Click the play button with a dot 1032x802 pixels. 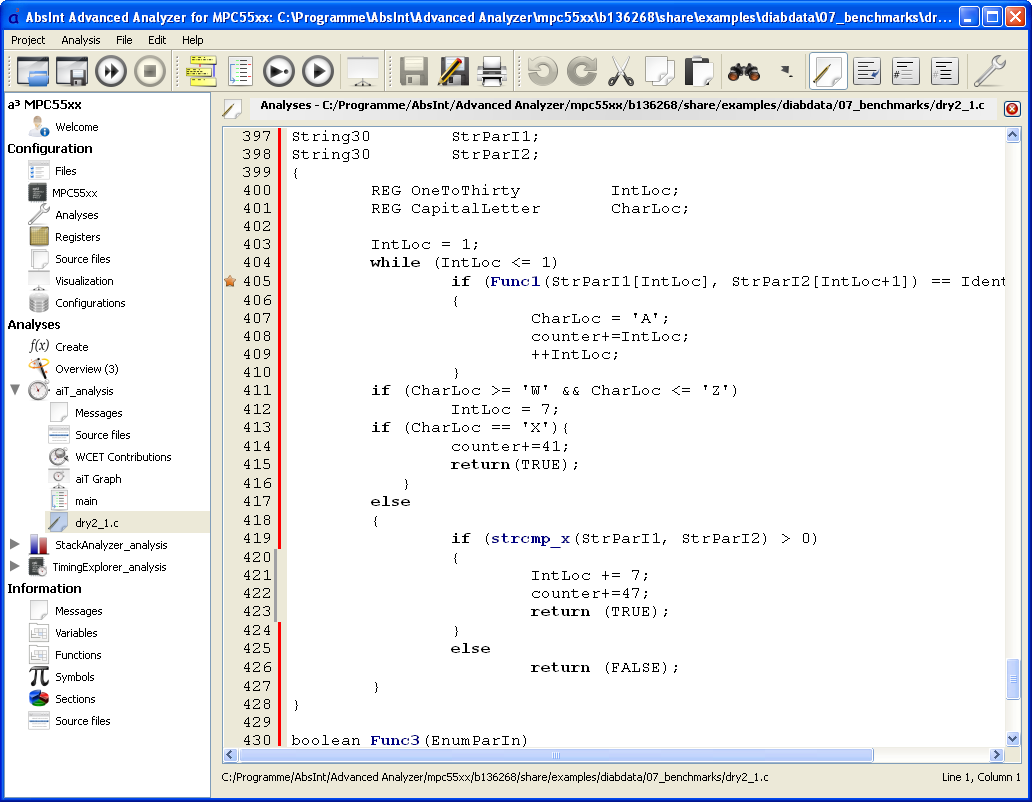pos(279,71)
